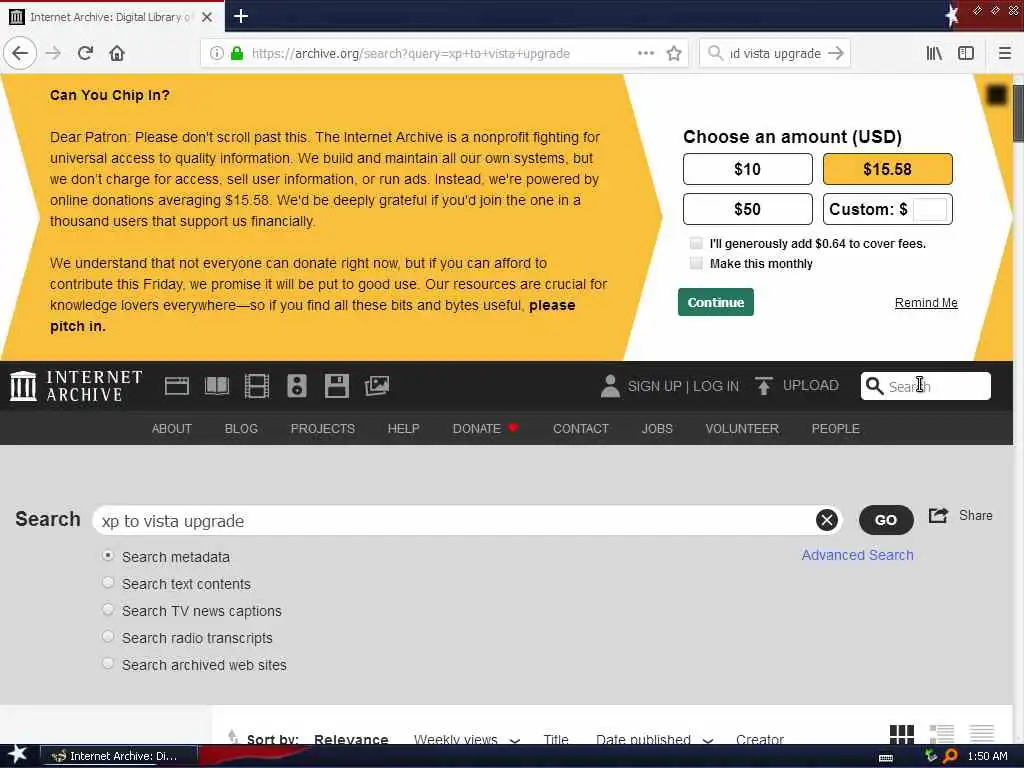Select Search TV news captions option
Screen dimensions: 1024x768
point(108,610)
